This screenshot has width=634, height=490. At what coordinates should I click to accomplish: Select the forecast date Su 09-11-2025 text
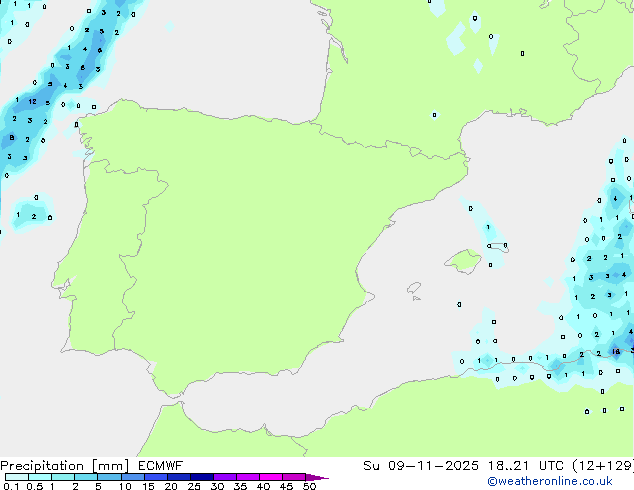coord(408,465)
